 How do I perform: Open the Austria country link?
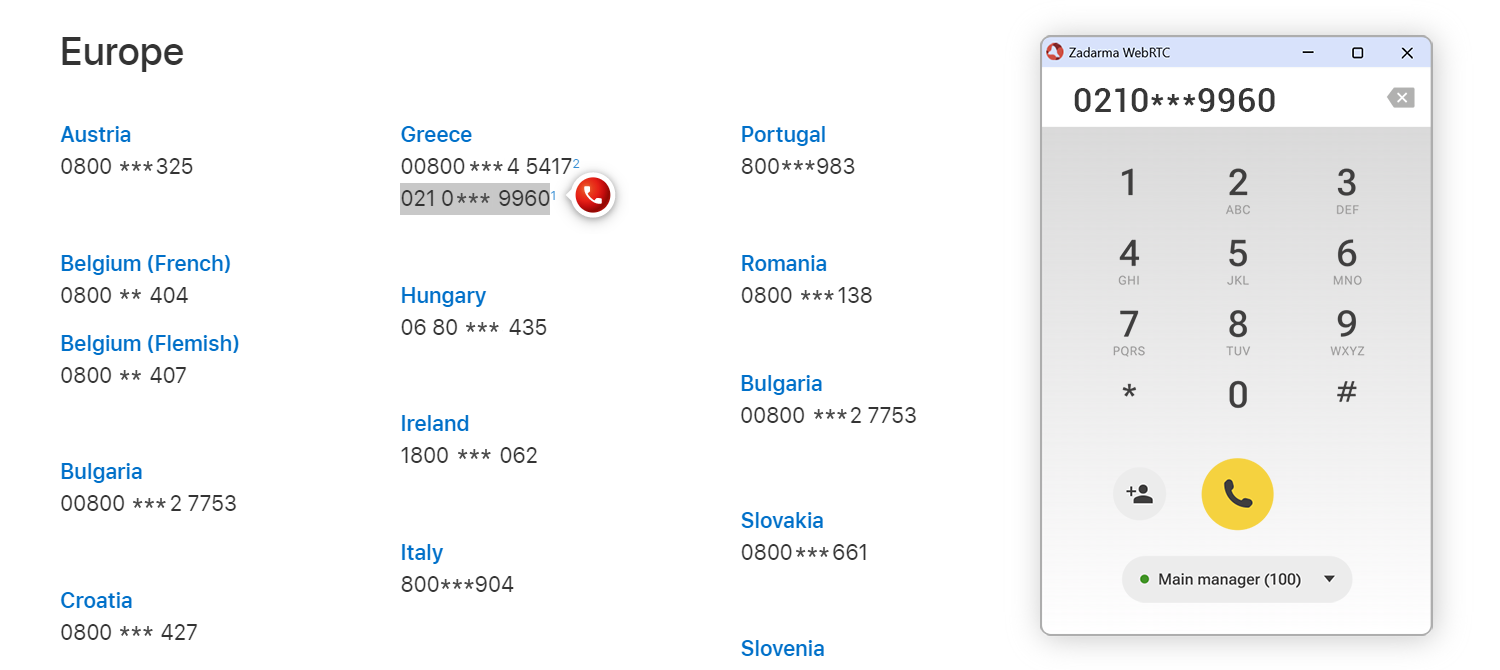pos(96,135)
